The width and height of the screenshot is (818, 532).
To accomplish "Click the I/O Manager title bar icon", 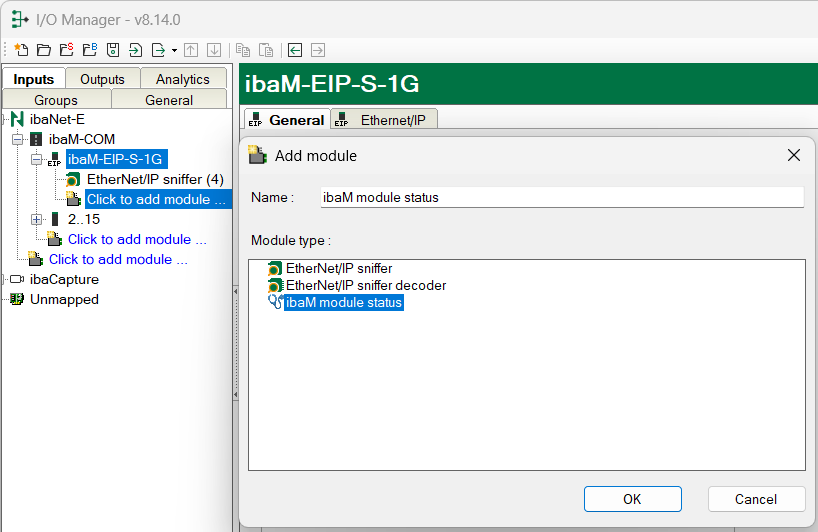I will pyautogui.click(x=19, y=20).
